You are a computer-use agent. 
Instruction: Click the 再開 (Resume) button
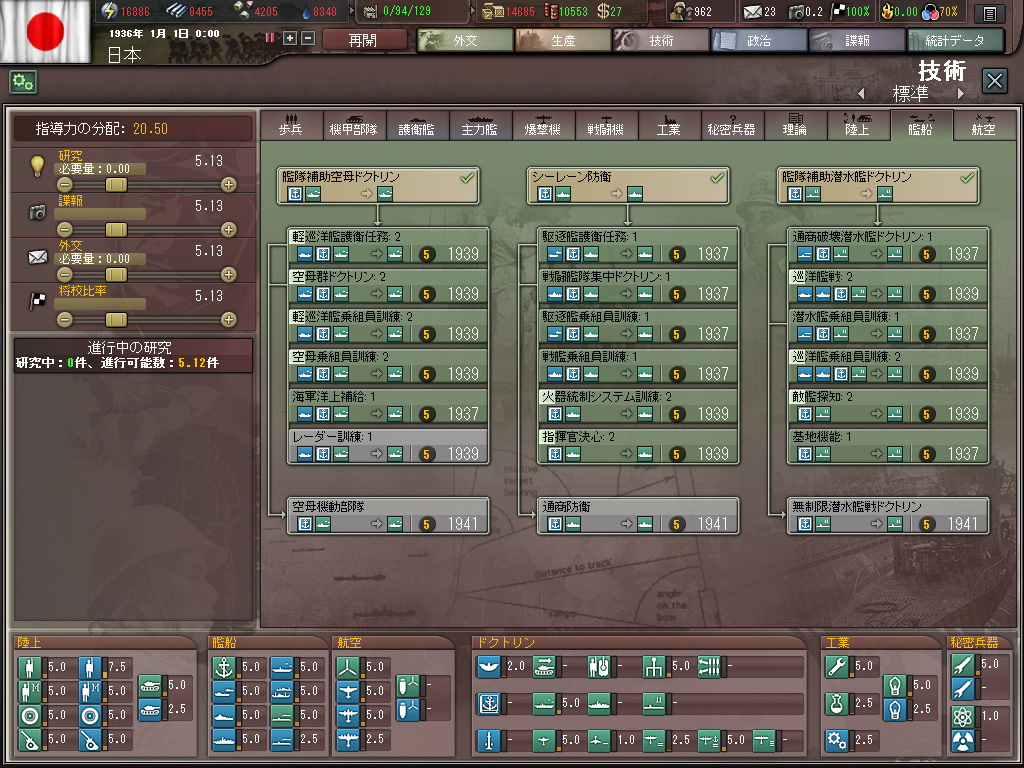363,40
